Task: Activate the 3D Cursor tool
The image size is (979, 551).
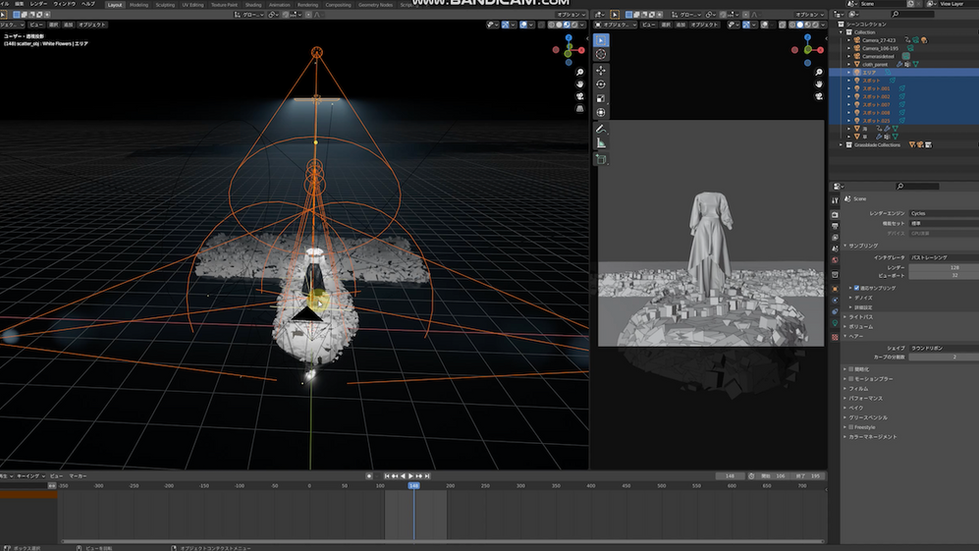Action: pos(601,54)
